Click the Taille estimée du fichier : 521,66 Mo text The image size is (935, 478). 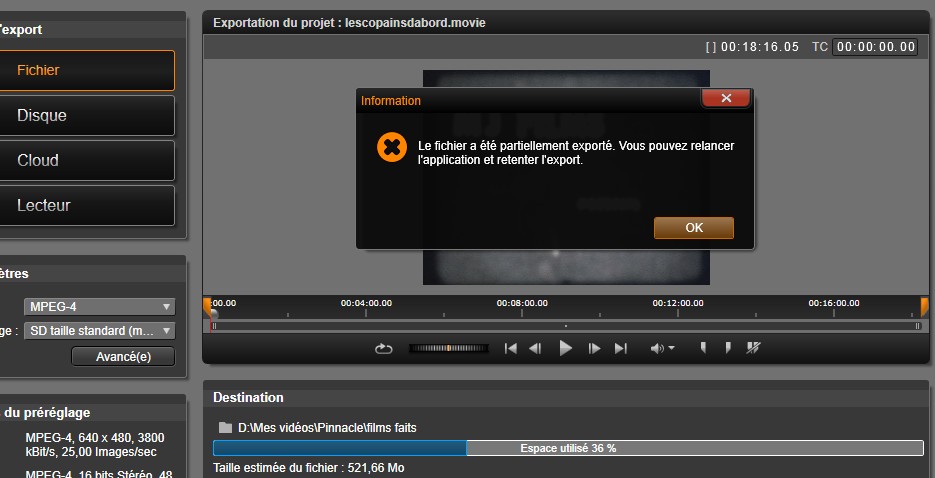[308, 468]
